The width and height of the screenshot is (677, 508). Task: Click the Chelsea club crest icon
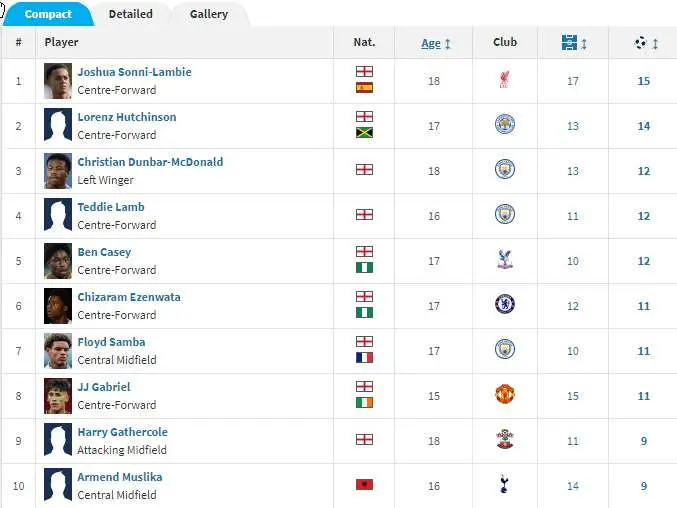[x=505, y=304]
